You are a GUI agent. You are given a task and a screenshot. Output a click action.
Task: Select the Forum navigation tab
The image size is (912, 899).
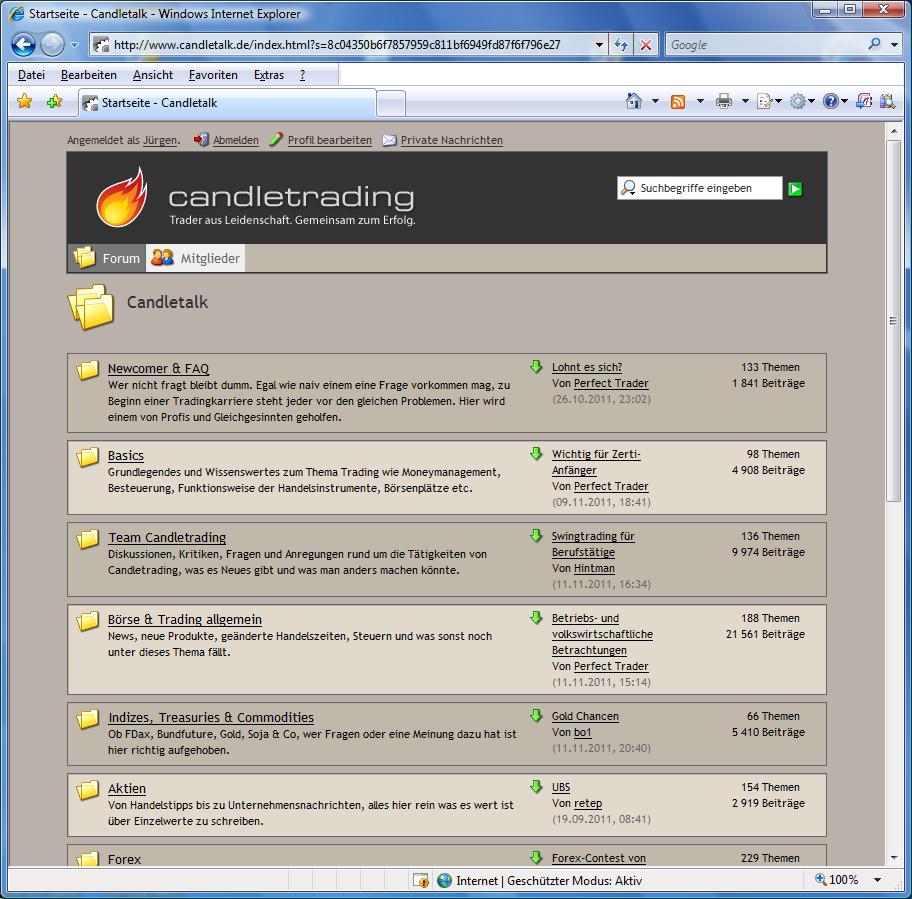[x=107, y=258]
